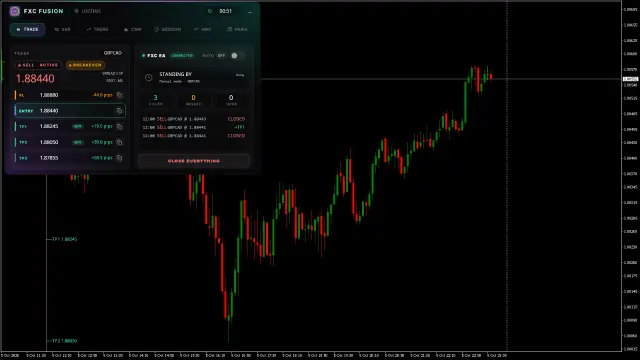This screenshot has height=360, width=640.
Task: Open the tab between Session and Pairs
Action: [x=203, y=29]
